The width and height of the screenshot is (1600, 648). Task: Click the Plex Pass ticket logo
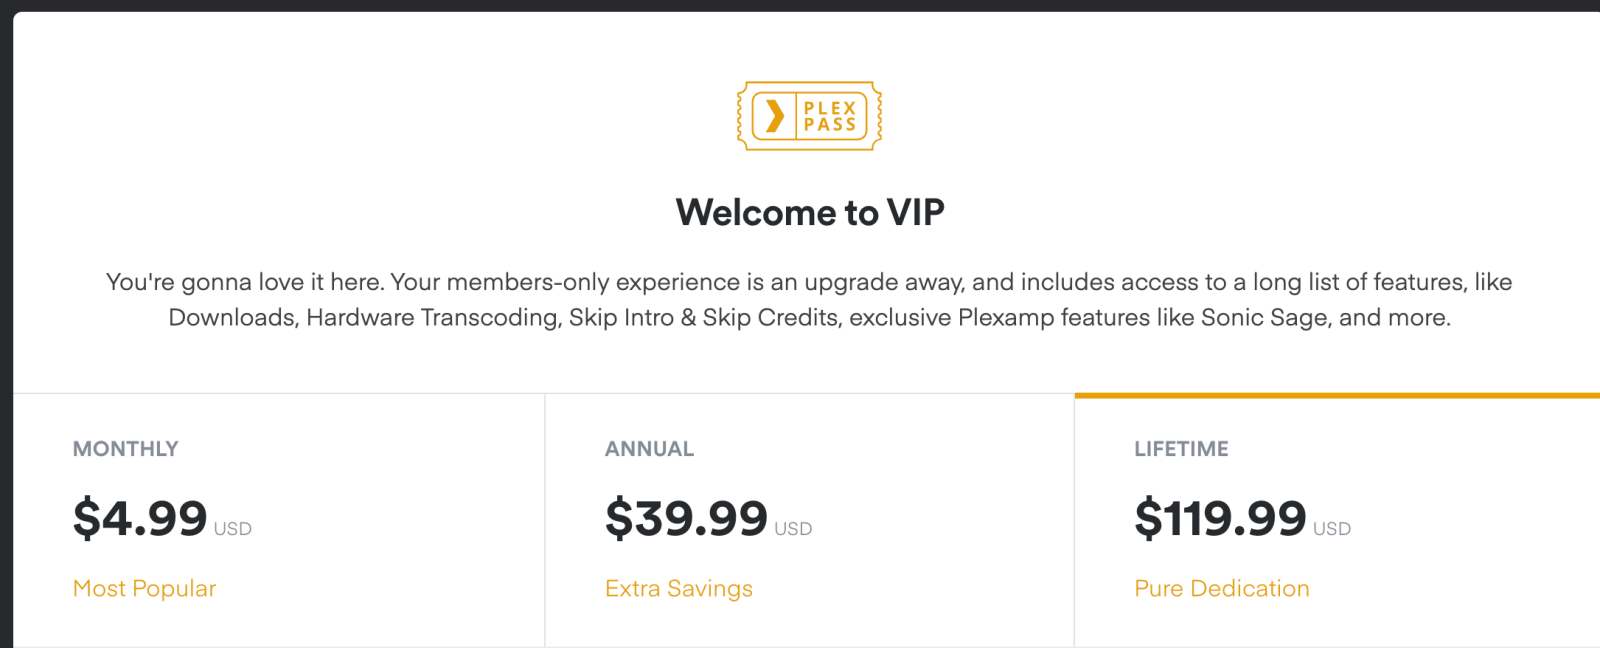pos(809,116)
